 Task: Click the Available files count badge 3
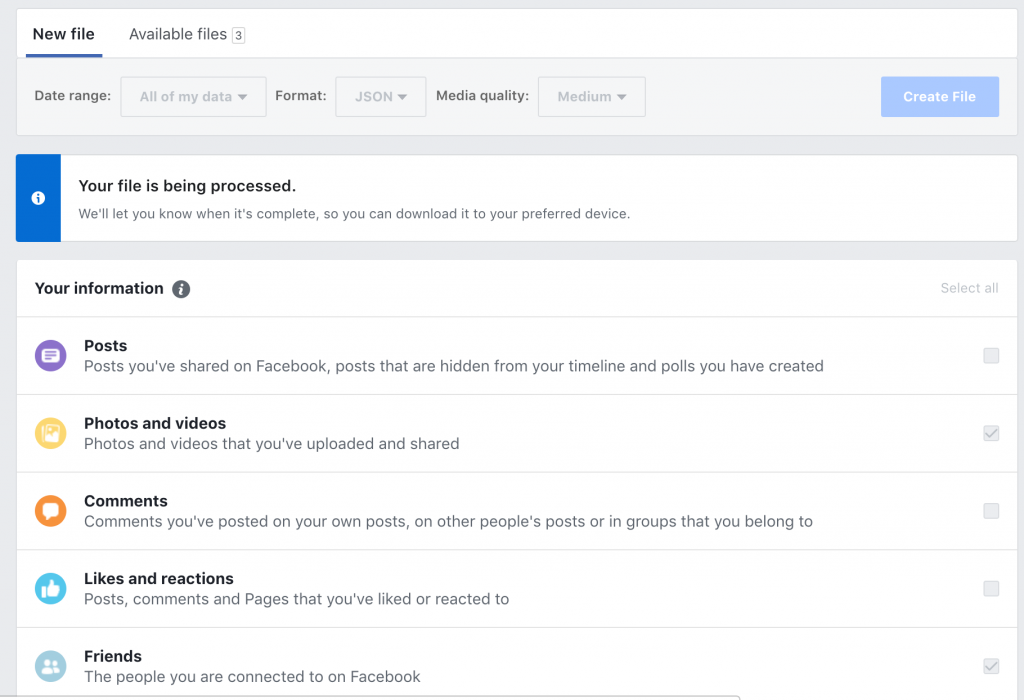coord(238,35)
